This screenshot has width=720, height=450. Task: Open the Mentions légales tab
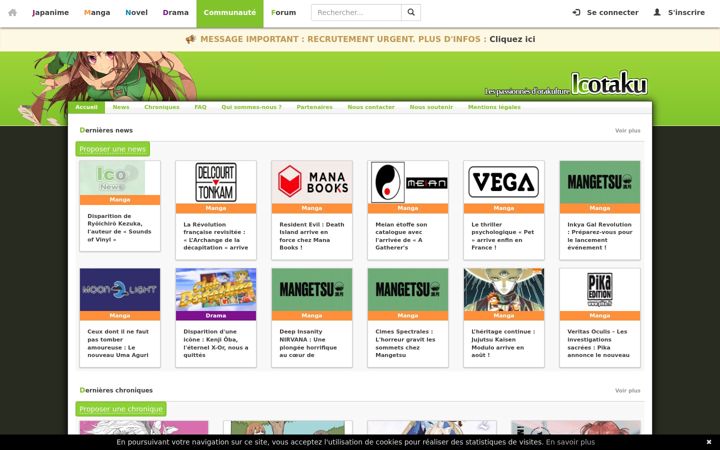pos(494,107)
